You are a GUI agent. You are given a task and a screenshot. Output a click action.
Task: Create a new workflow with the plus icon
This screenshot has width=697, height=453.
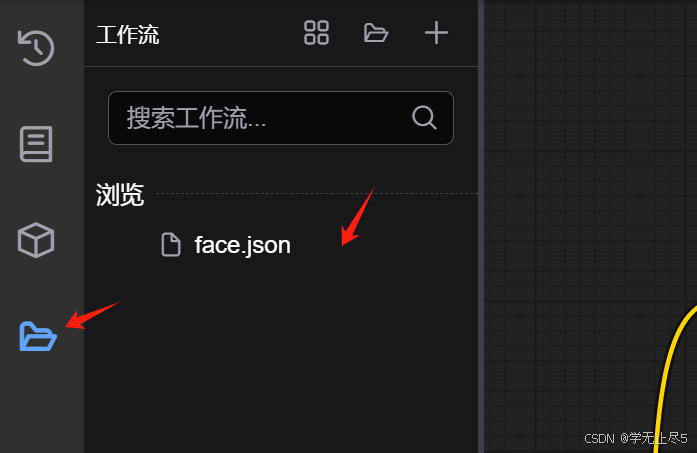coord(436,33)
